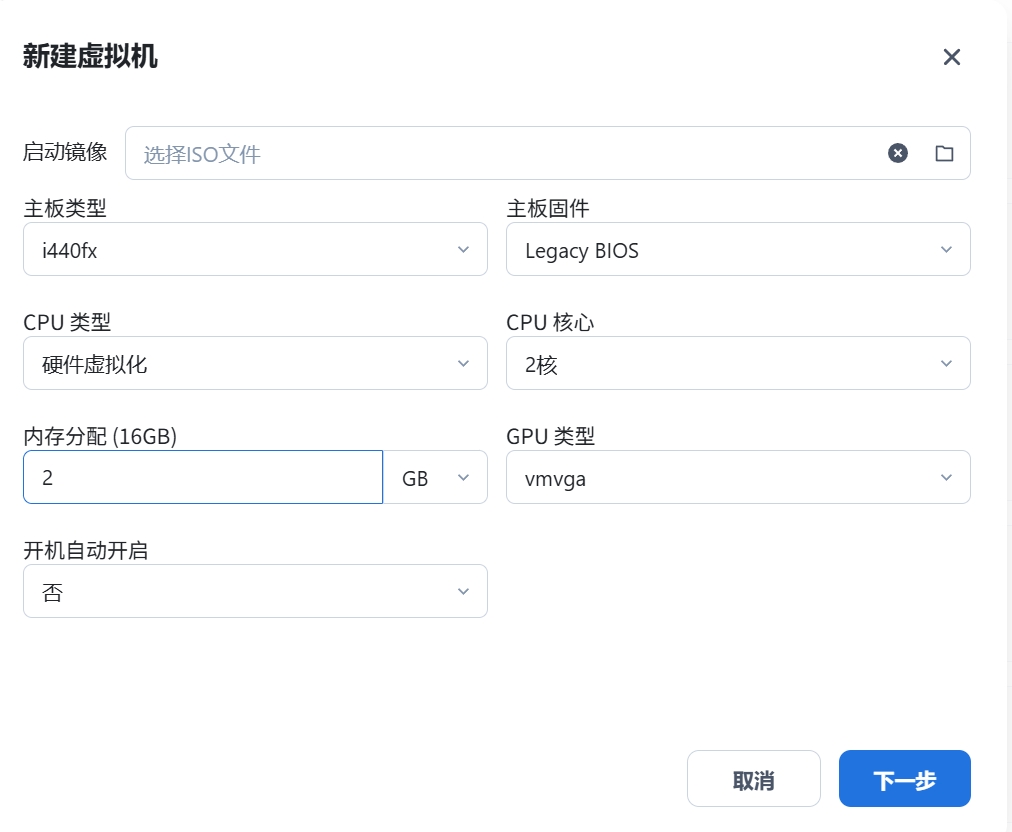
Task: Click the 新建虚拟机 dialog title
Action: coord(90,56)
